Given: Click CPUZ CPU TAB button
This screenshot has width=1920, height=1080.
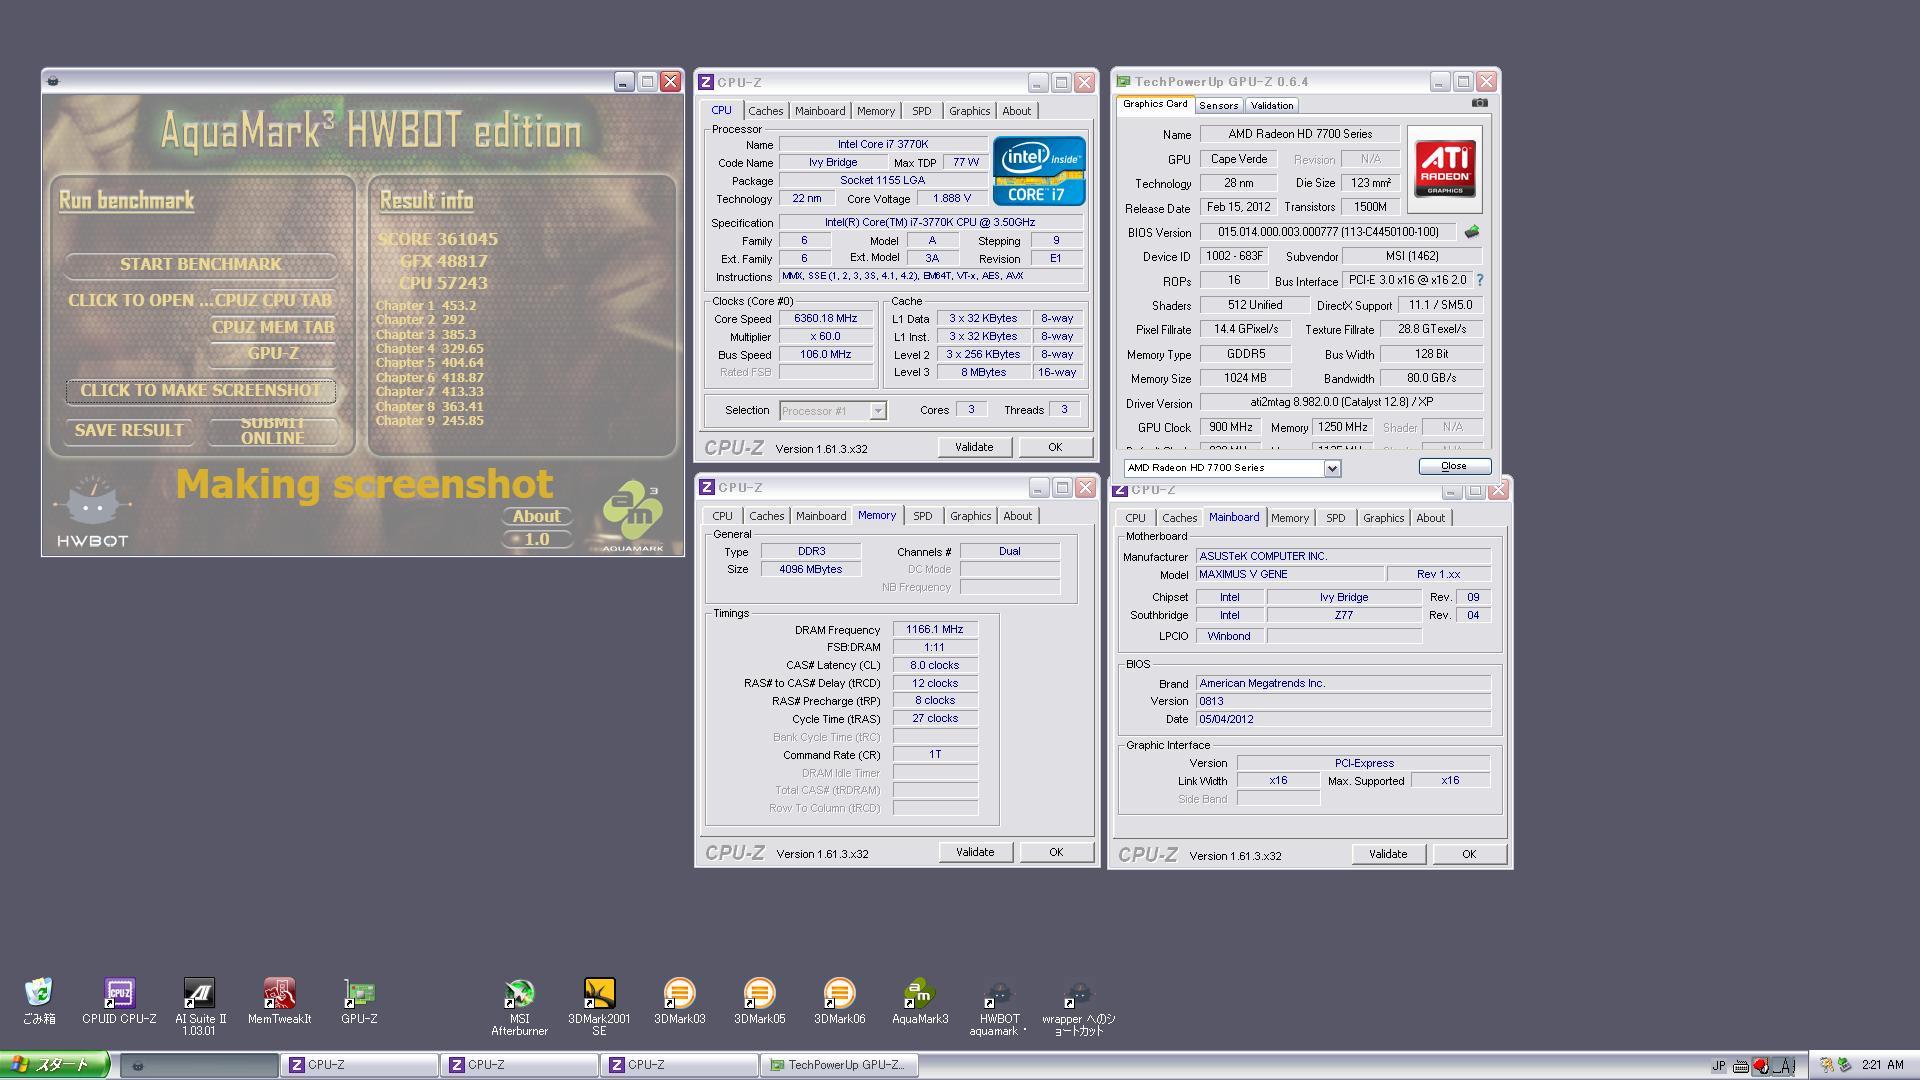Looking at the screenshot, I should [273, 300].
